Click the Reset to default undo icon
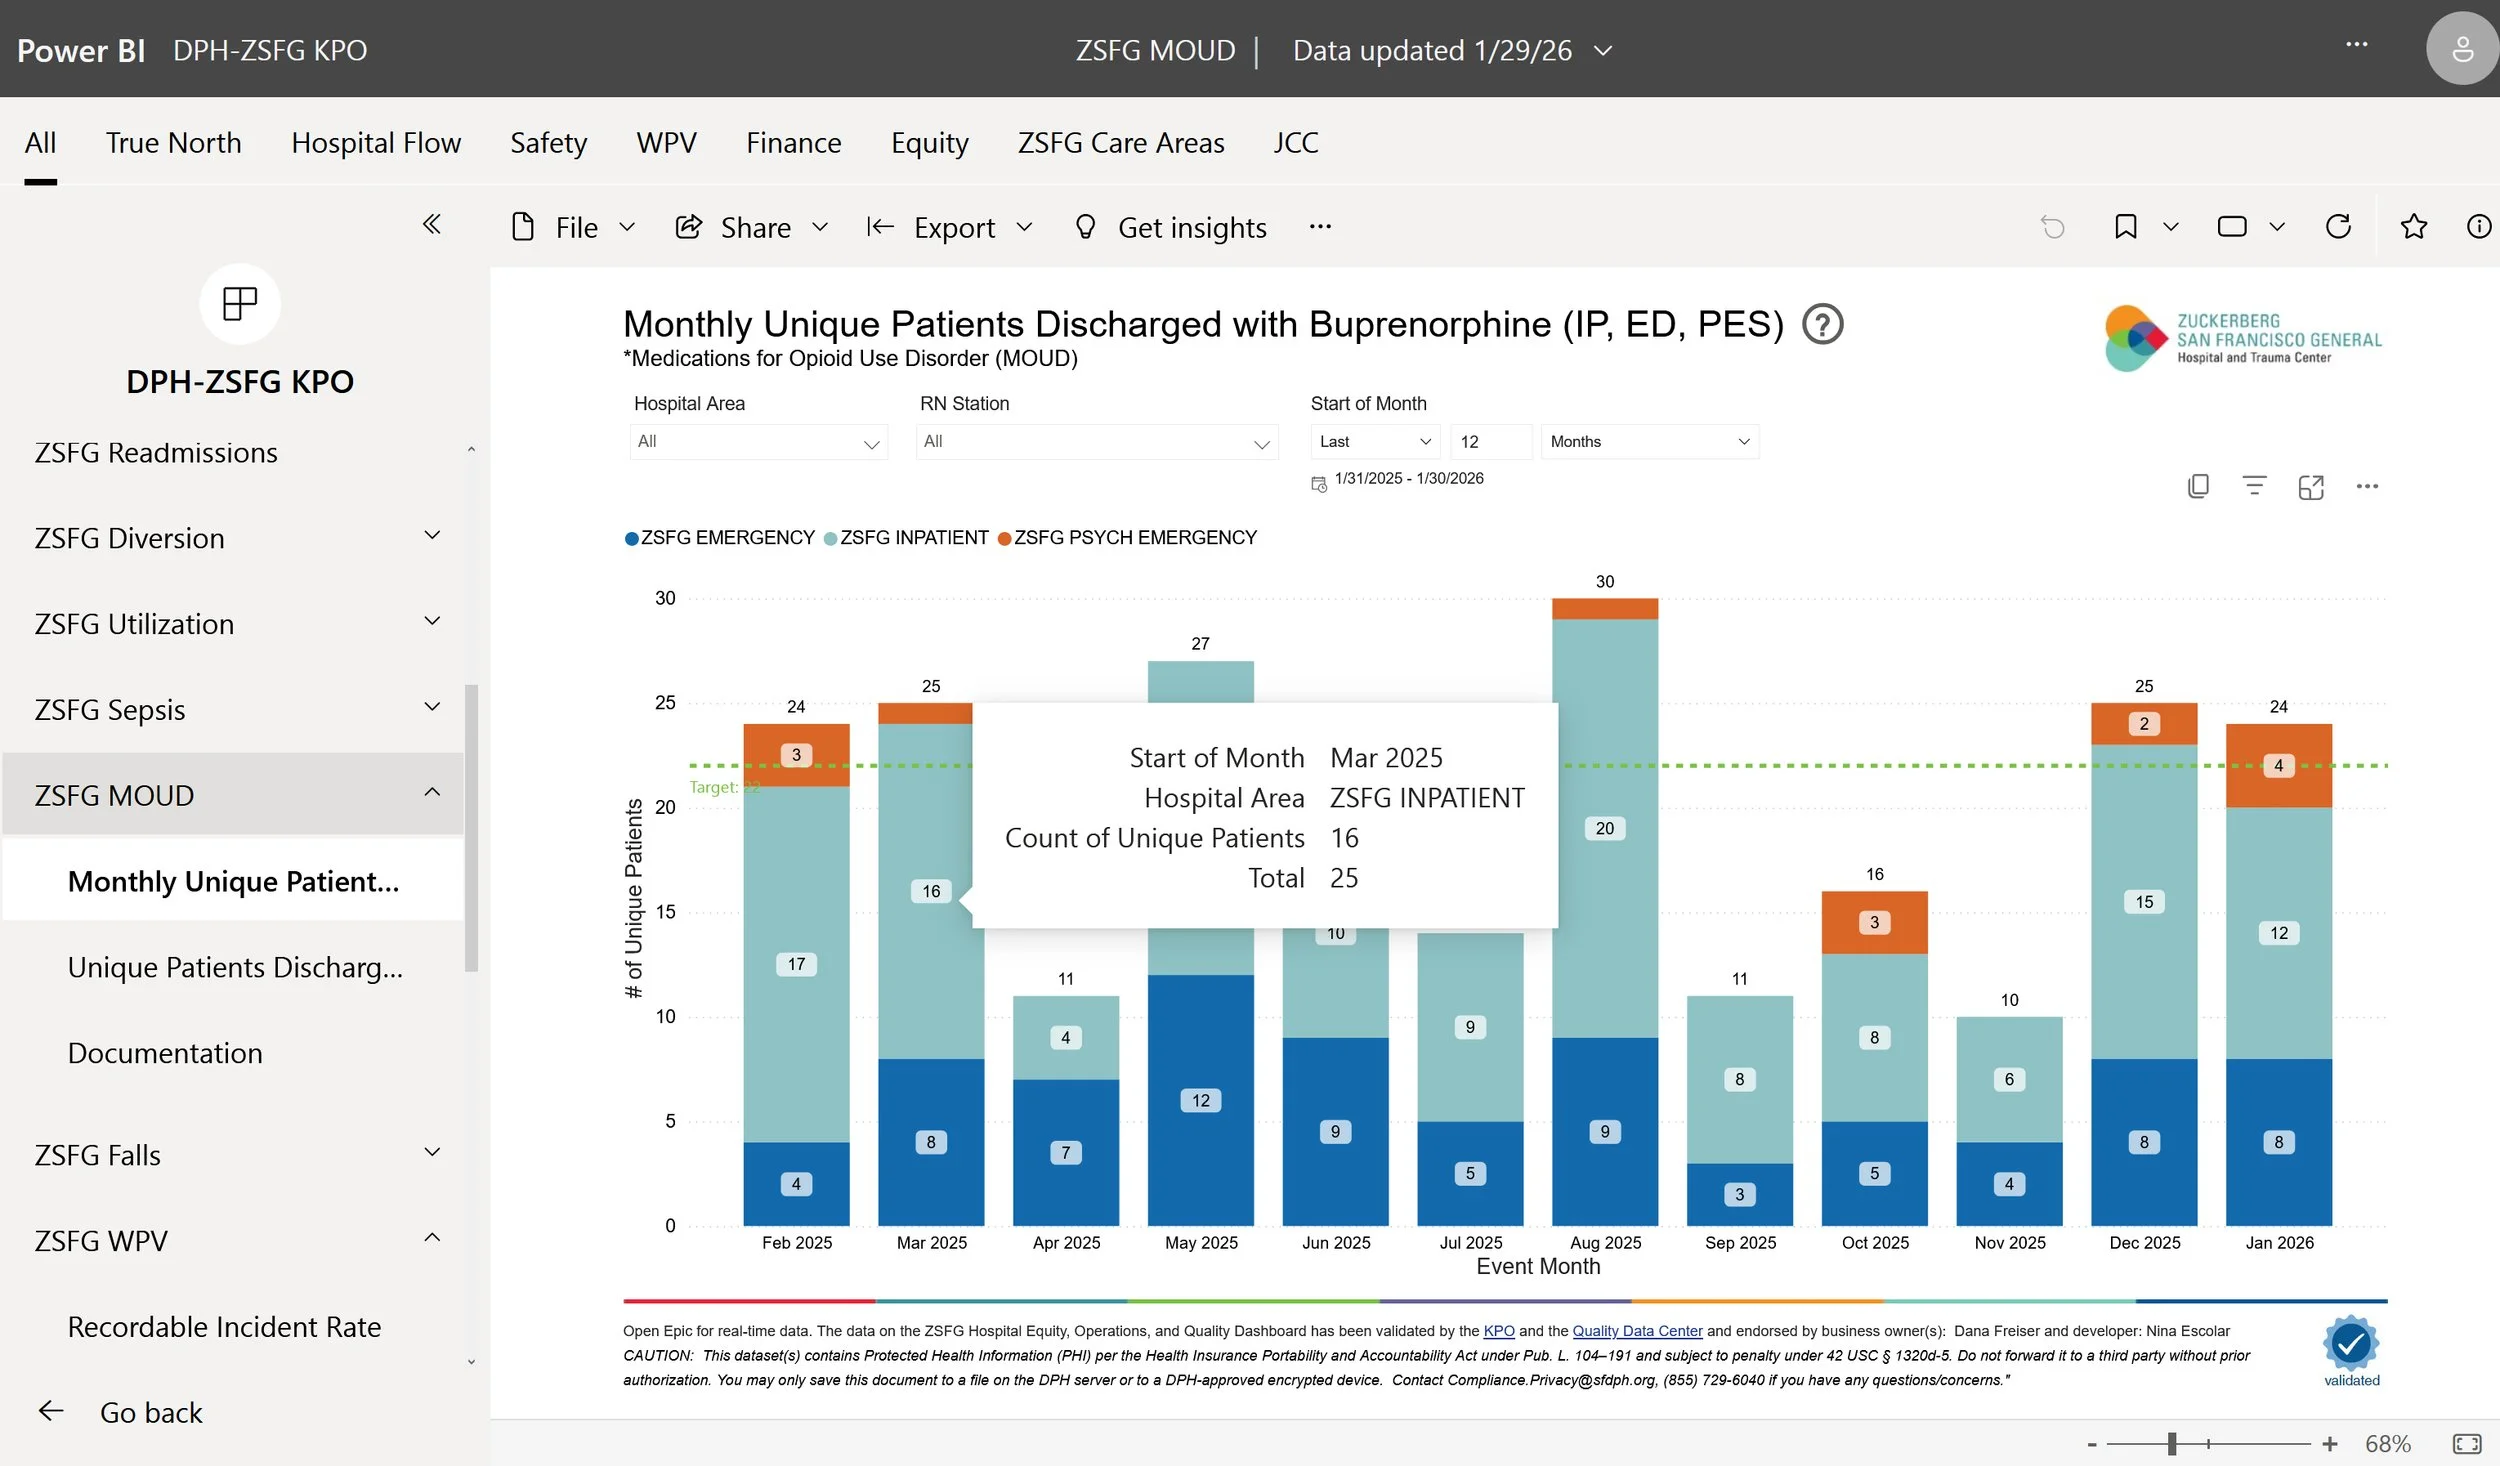 [x=2052, y=227]
